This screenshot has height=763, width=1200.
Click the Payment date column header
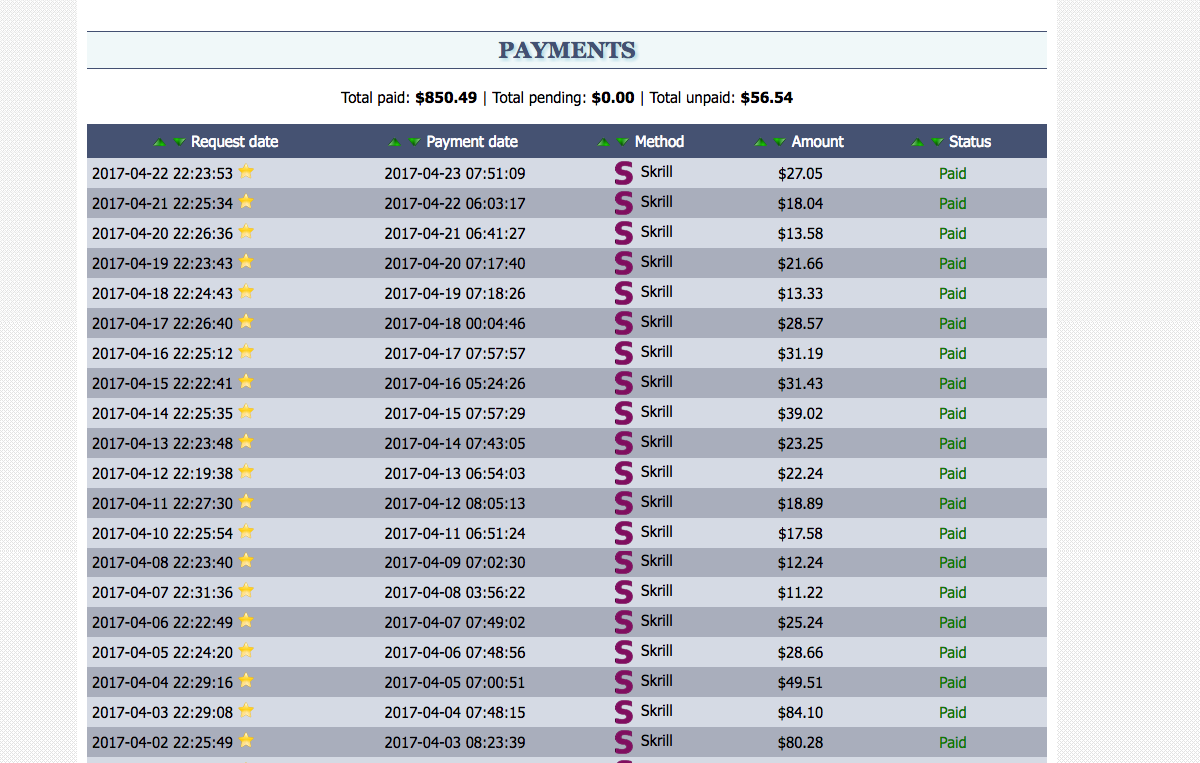click(x=472, y=142)
